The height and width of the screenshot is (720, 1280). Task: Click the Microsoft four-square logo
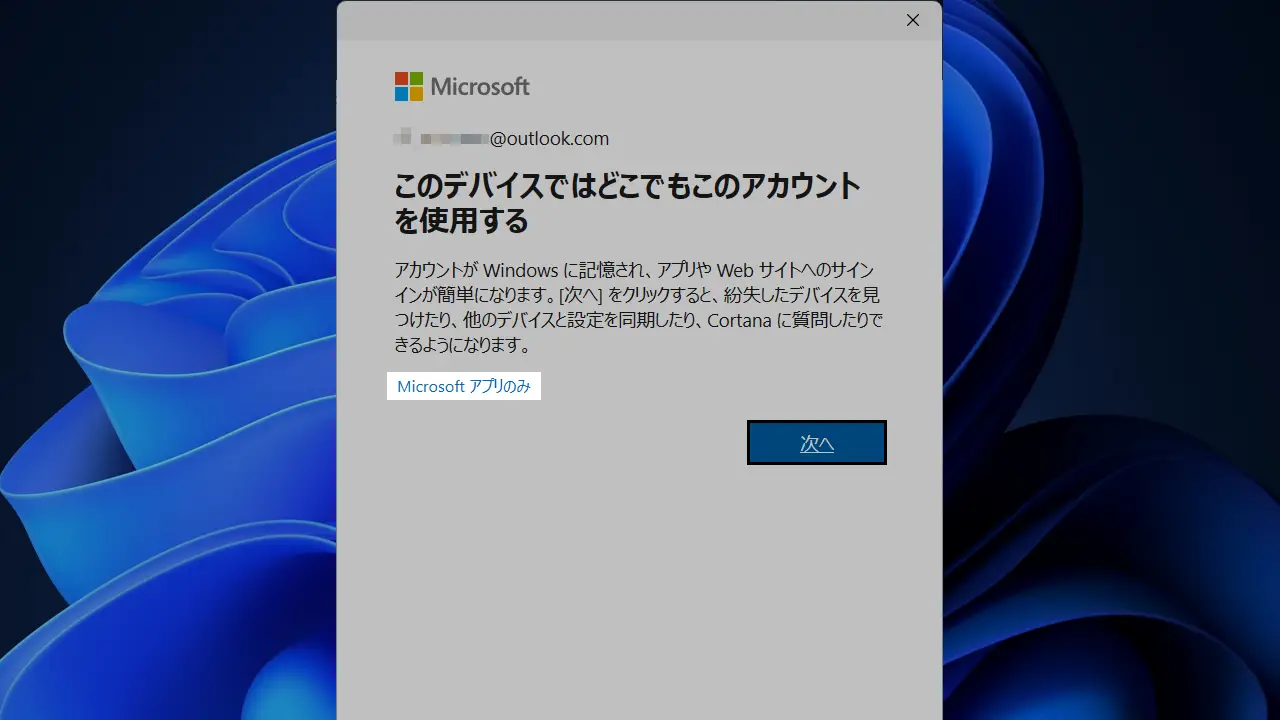click(x=408, y=86)
